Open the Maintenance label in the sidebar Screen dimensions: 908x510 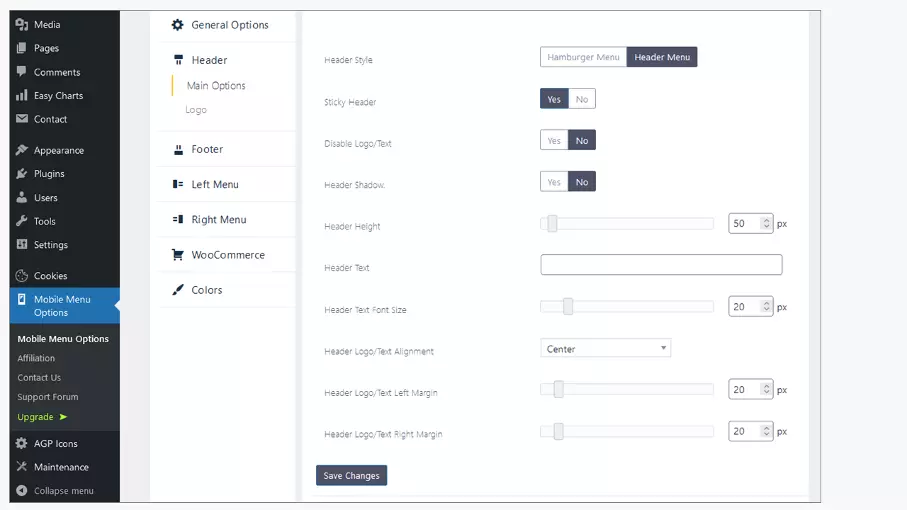pos(61,467)
